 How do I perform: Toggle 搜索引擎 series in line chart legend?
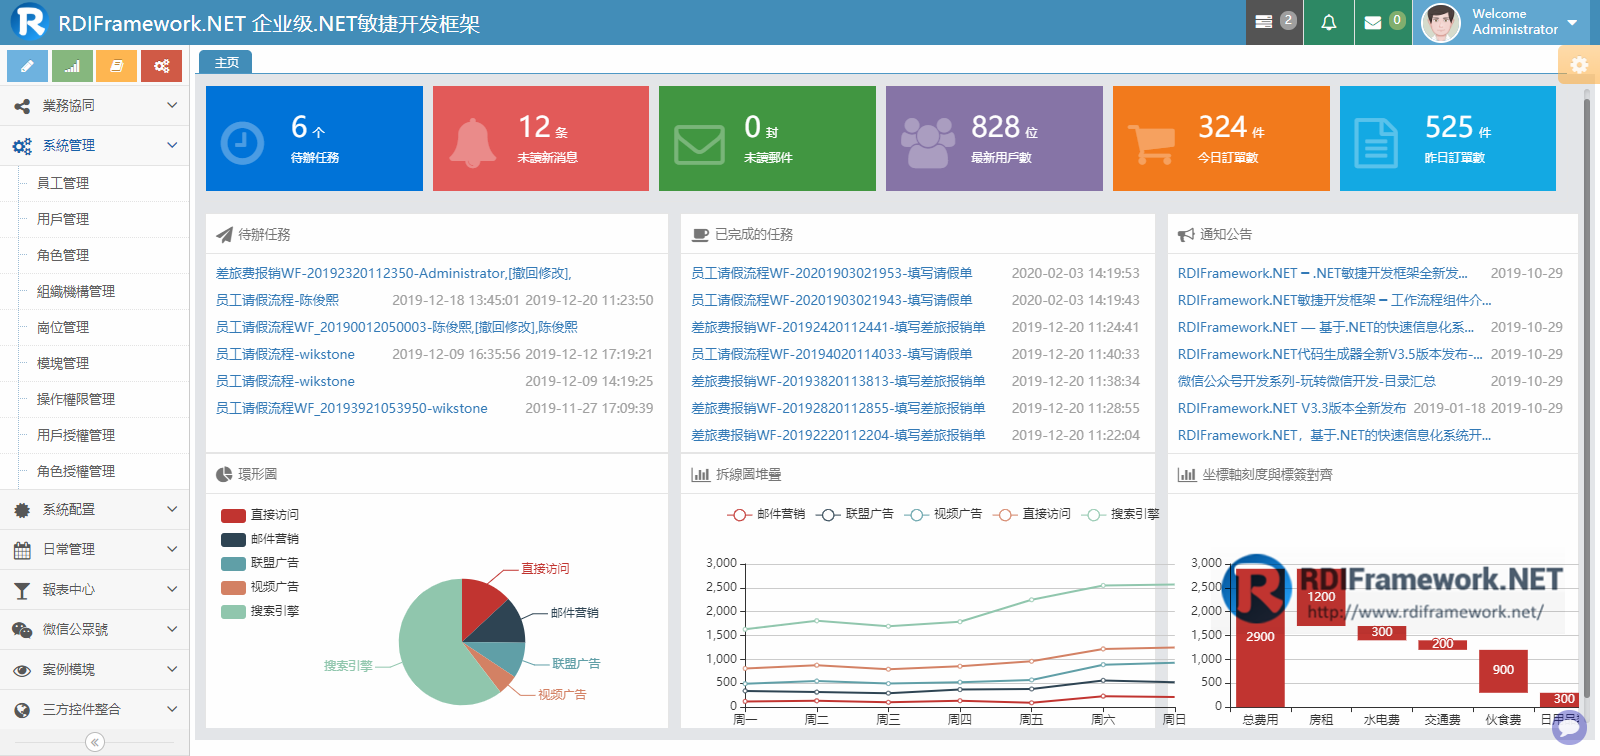[1120, 514]
